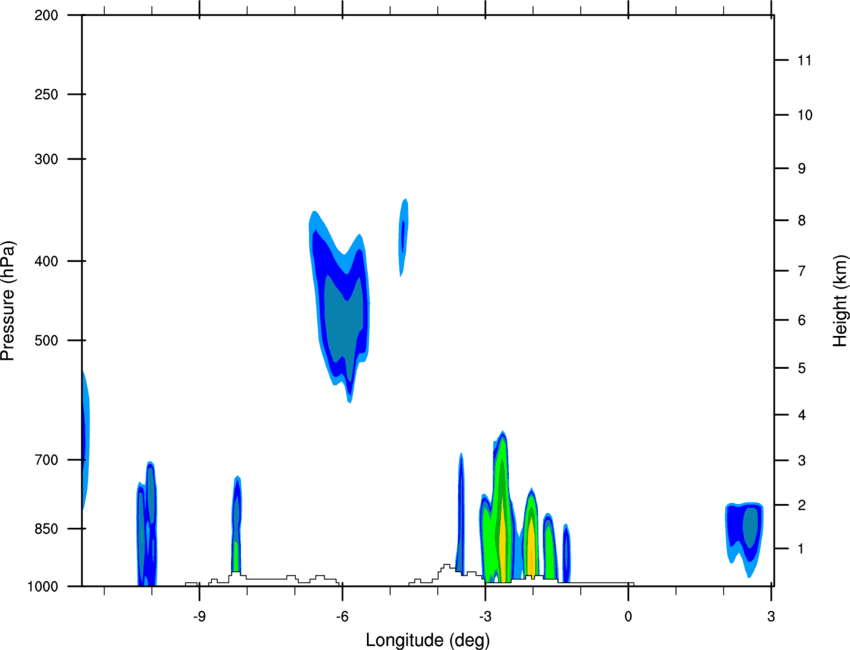Screen dimensions: 850x650
Task: Click the "Longitude (deg)" axis title
Action: pyautogui.click(x=428, y=640)
